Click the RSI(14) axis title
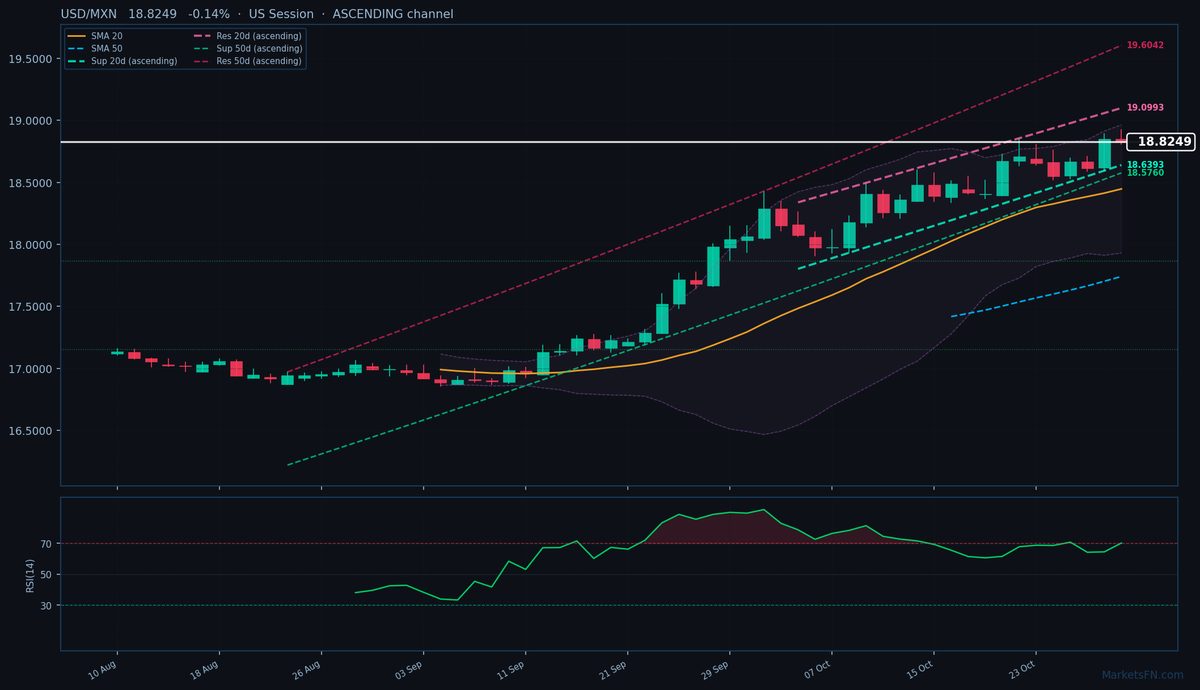Image resolution: width=1200 pixels, height=690 pixels. (31, 575)
